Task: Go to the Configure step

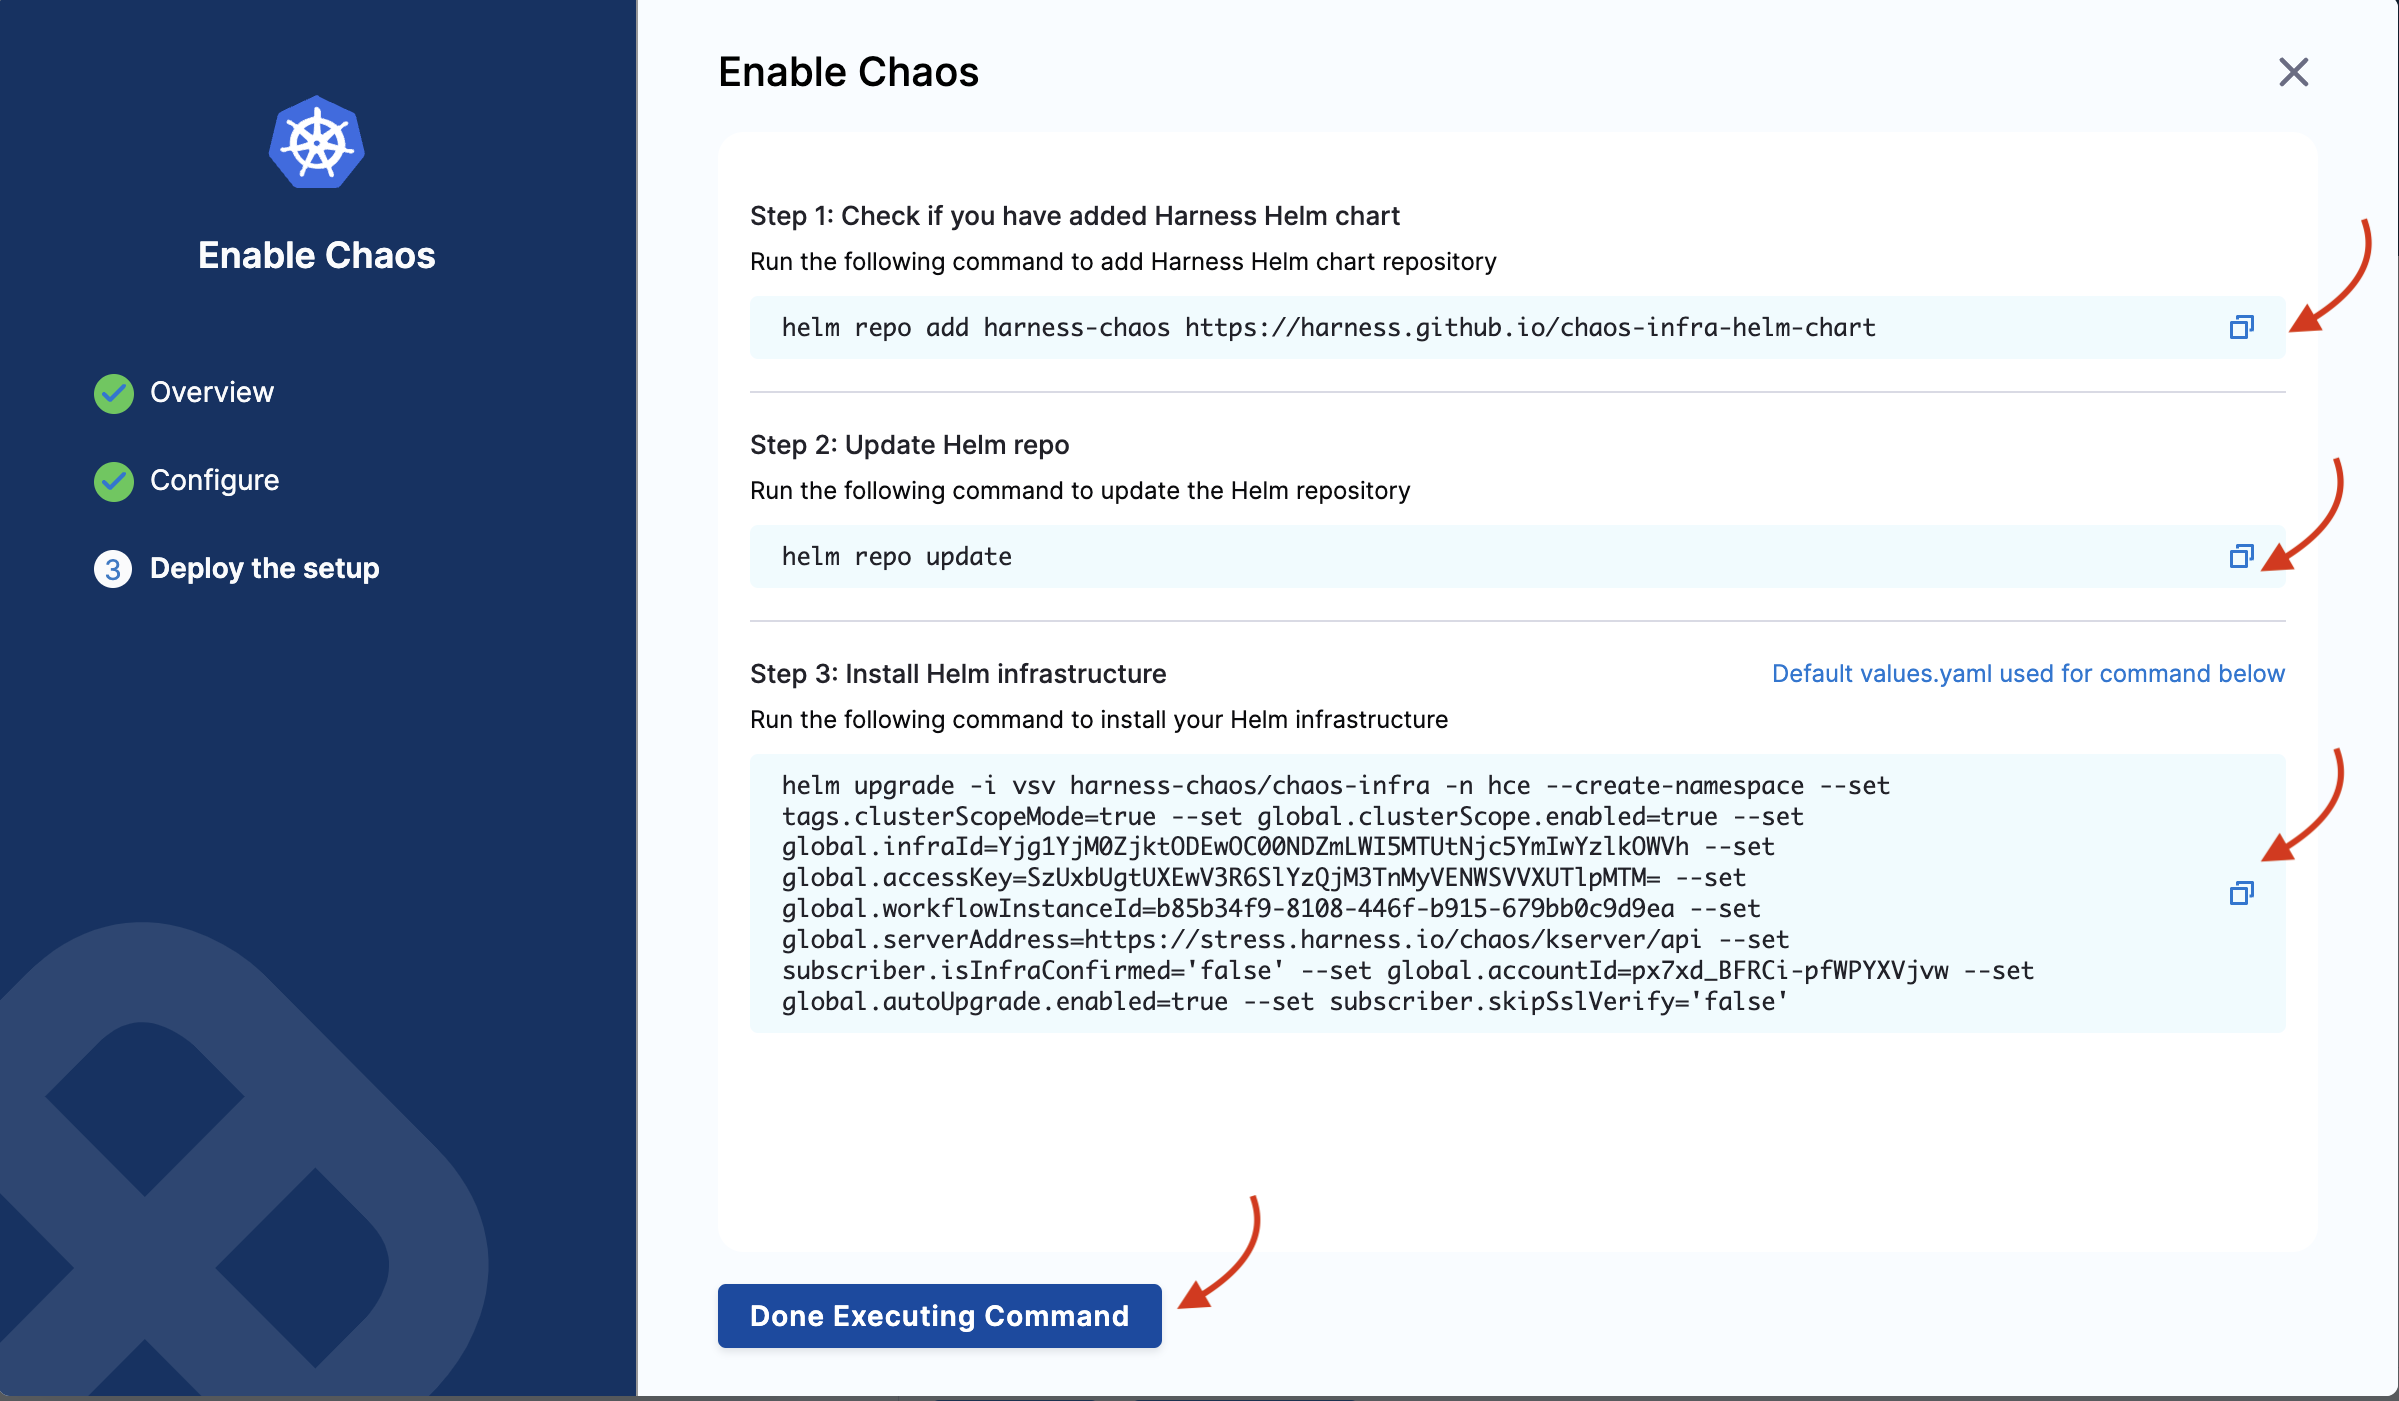Action: point(214,480)
